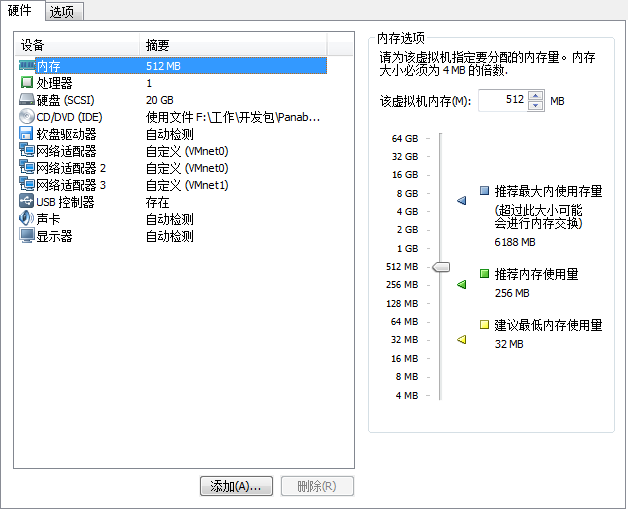Select the 处理器 row label
The image size is (628, 510).
pos(54,83)
